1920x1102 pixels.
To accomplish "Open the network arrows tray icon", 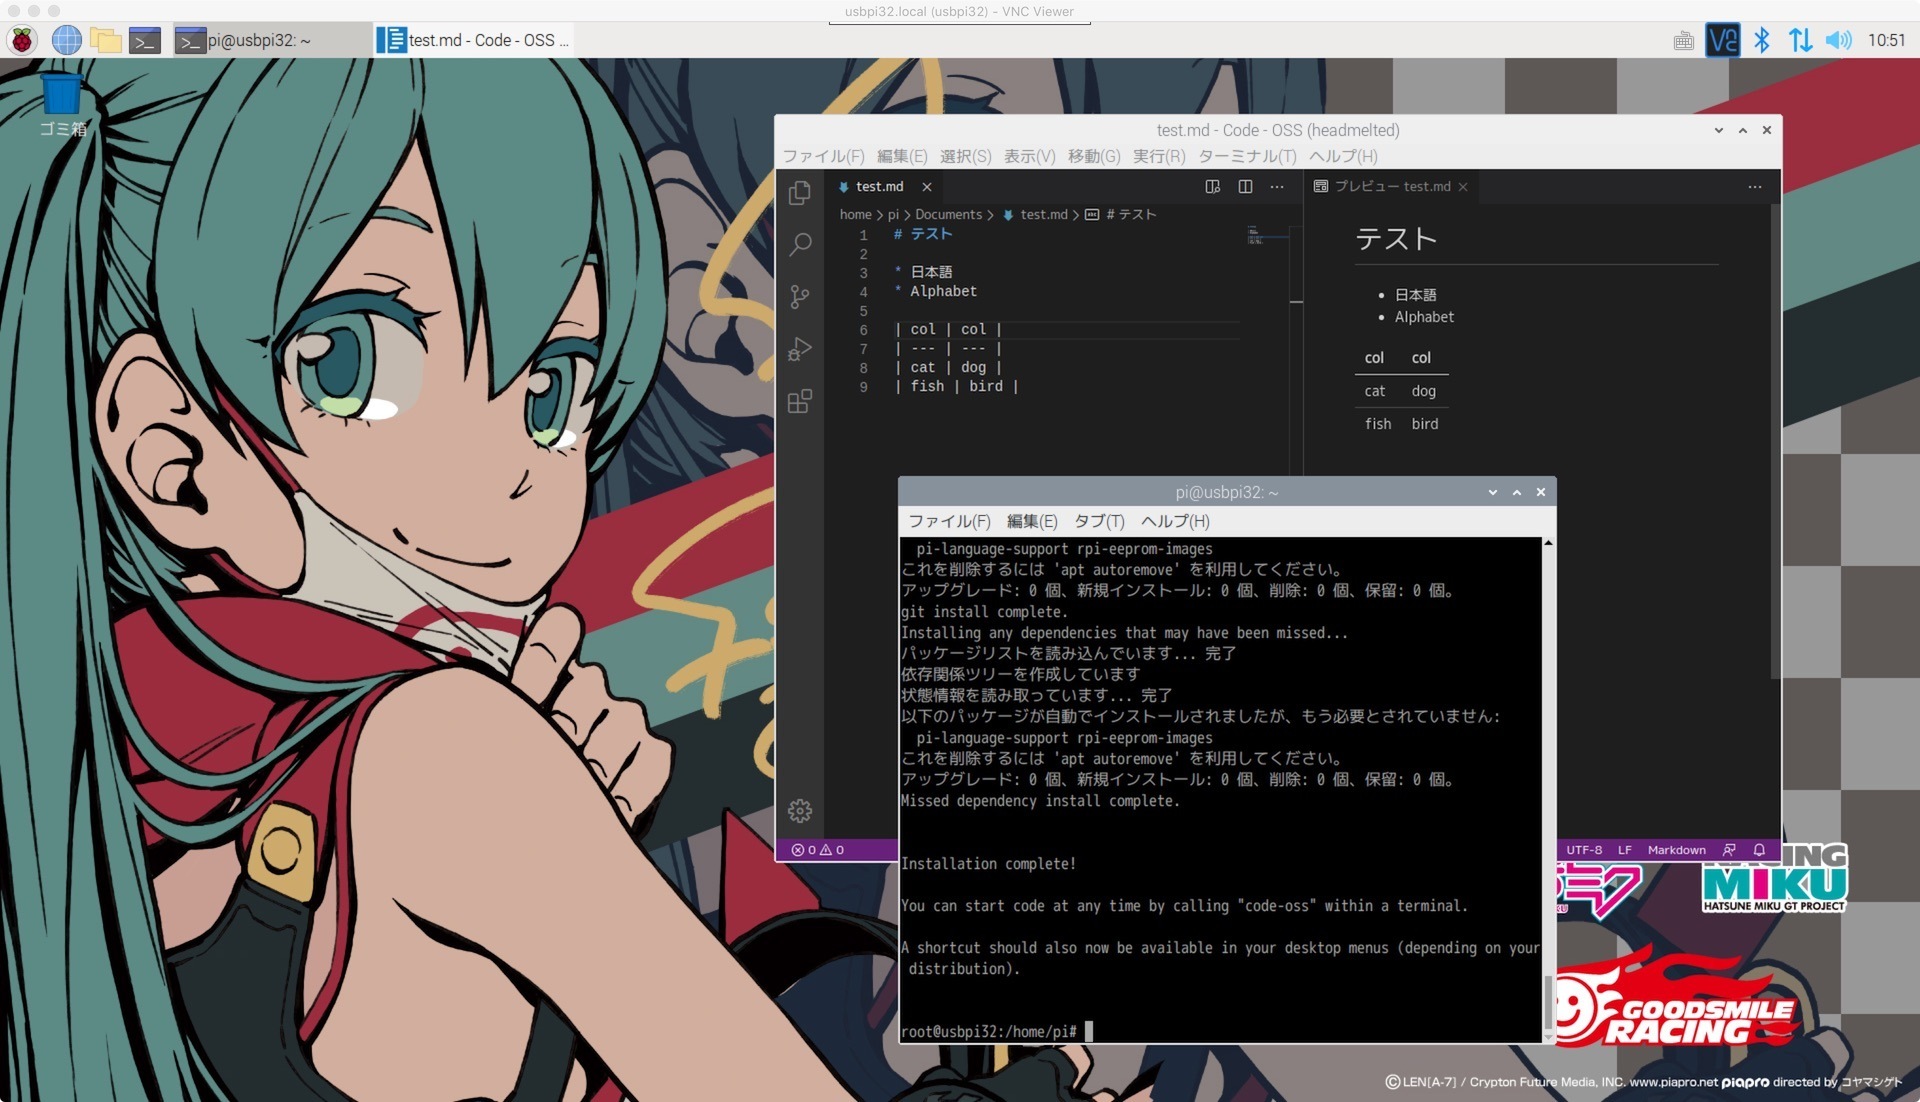I will point(1800,40).
